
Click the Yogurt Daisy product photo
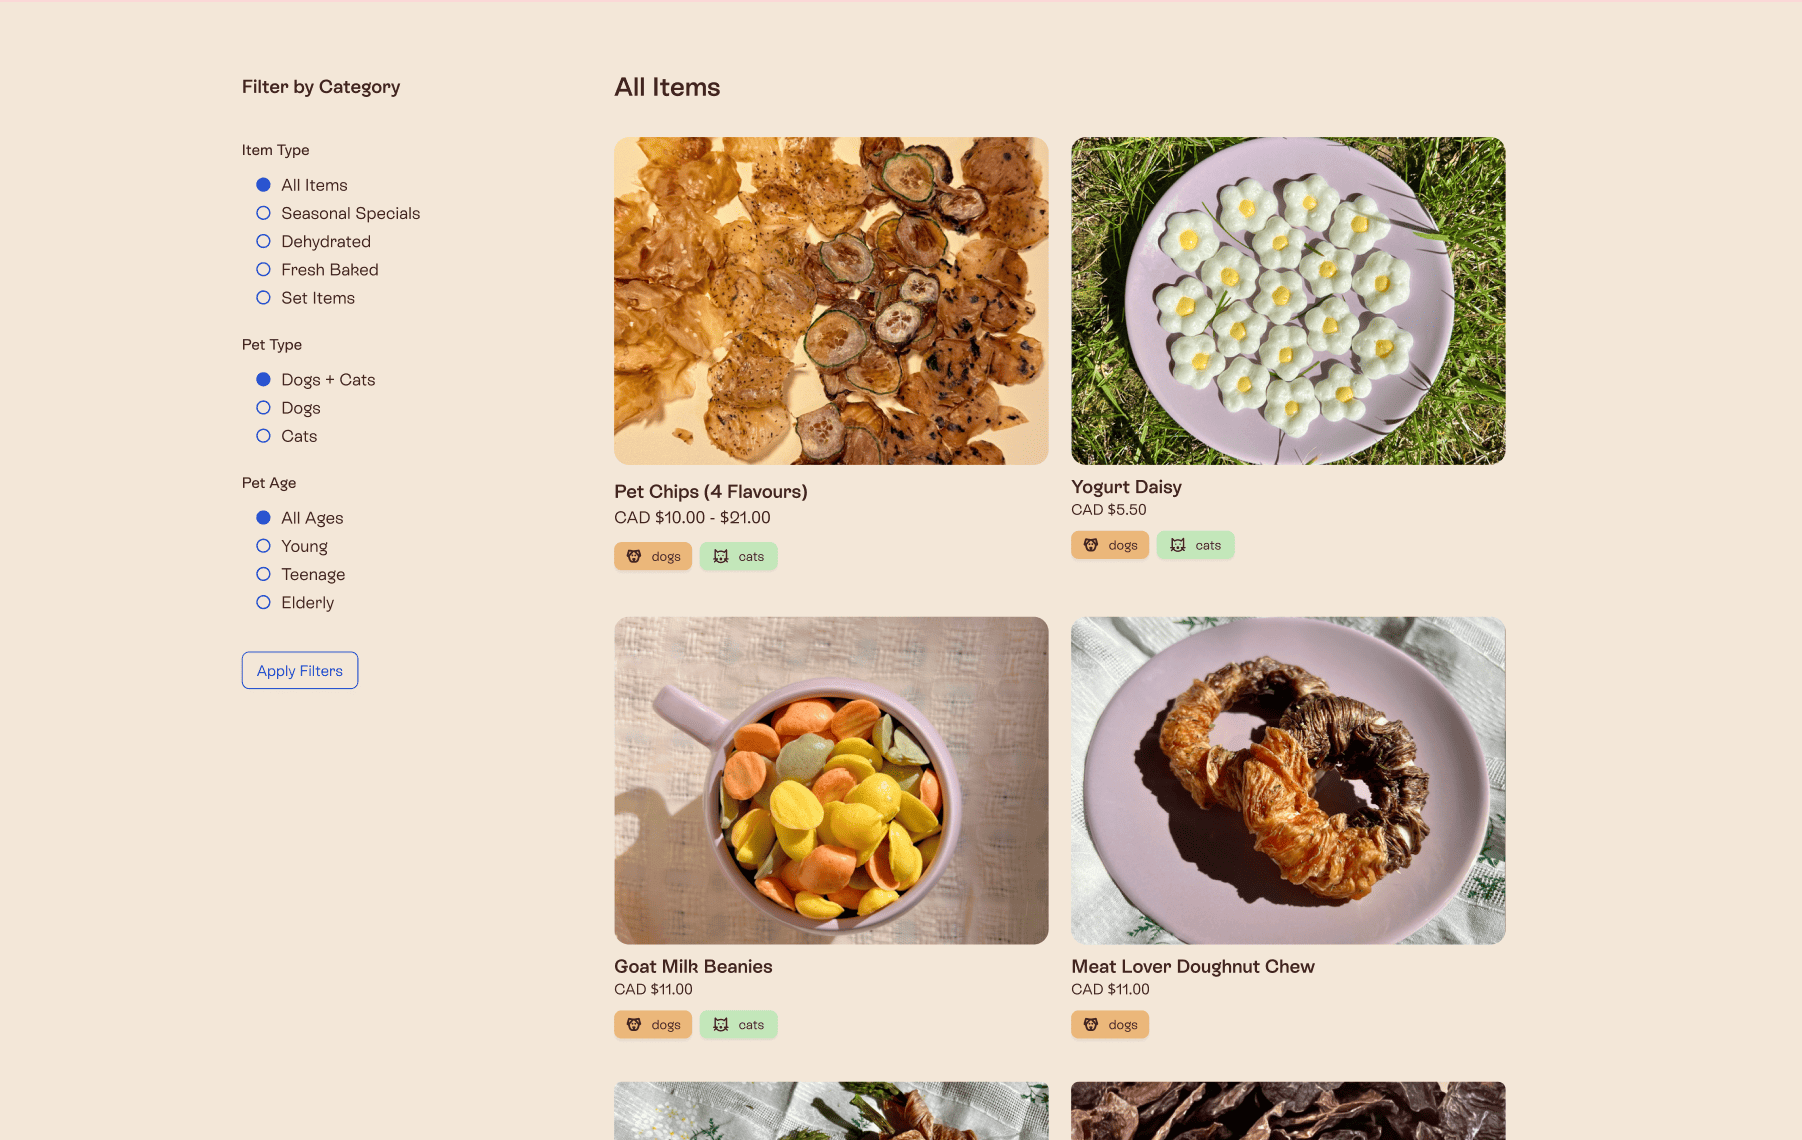pyautogui.click(x=1288, y=301)
